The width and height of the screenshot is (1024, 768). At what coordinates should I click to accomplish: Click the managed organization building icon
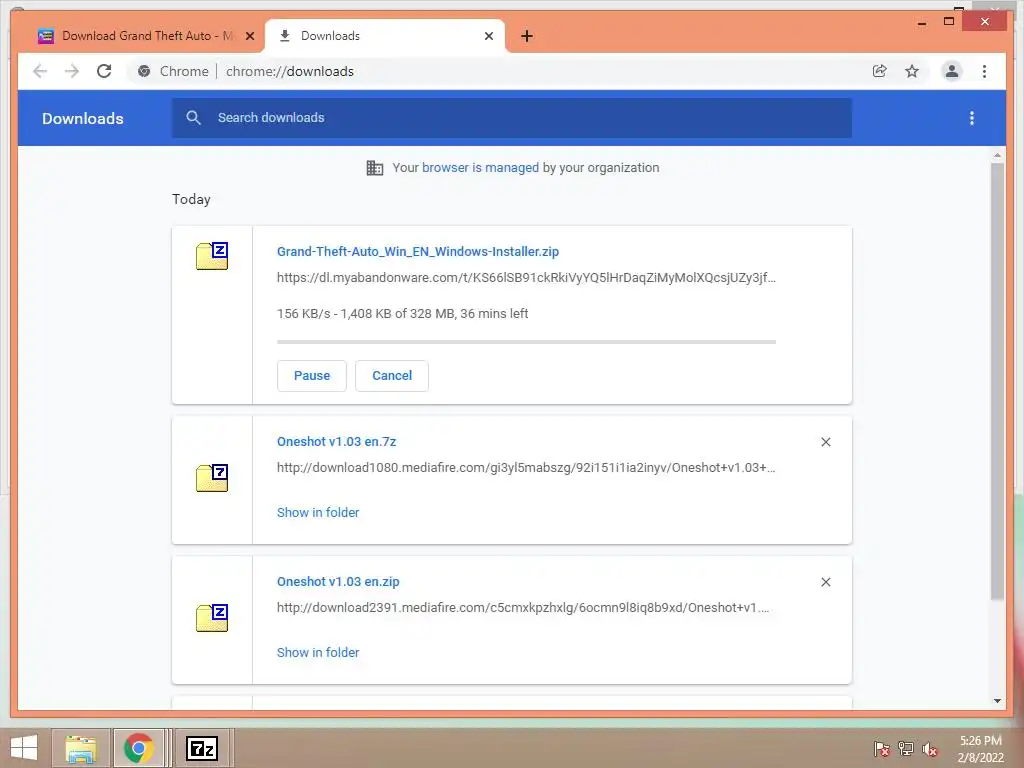click(375, 168)
